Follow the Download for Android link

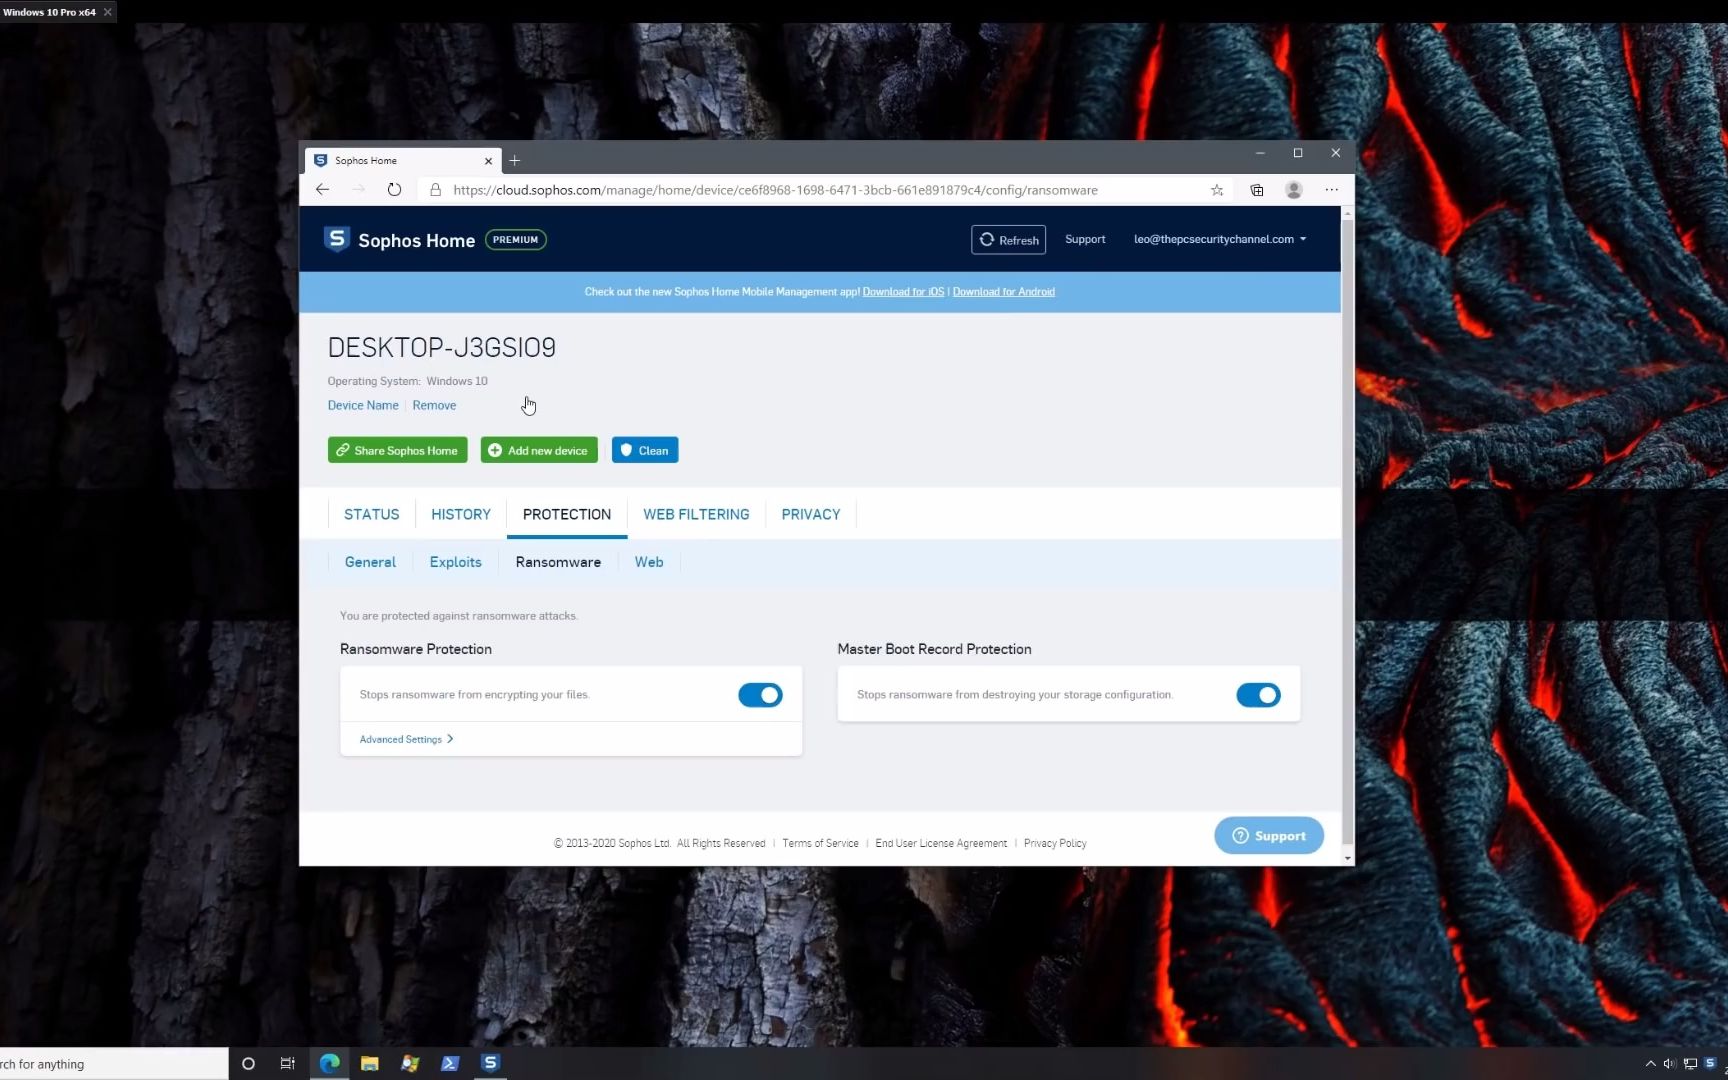click(x=1003, y=292)
